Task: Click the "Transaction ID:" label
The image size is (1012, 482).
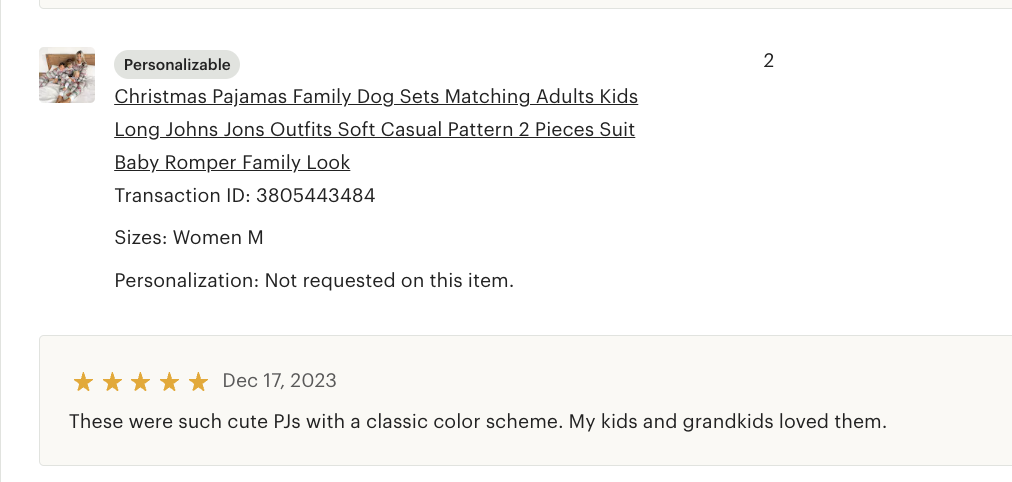Action: (x=183, y=196)
